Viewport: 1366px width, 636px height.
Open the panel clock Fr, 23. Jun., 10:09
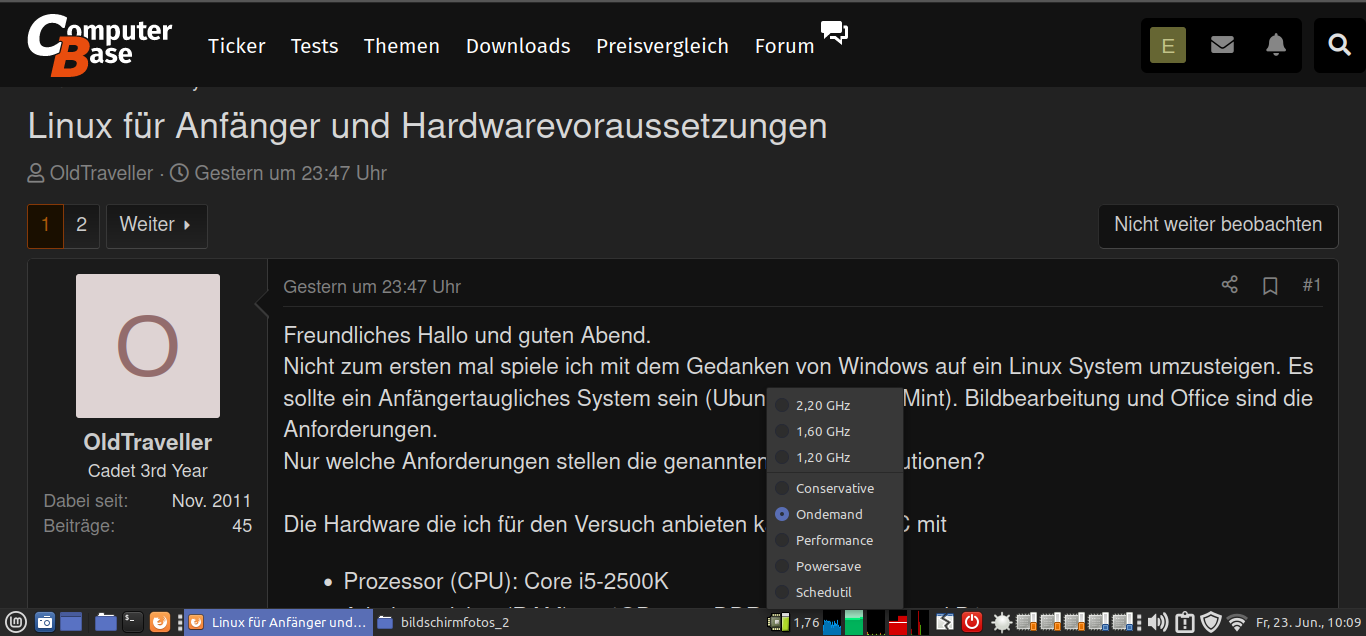pyautogui.click(x=1309, y=623)
